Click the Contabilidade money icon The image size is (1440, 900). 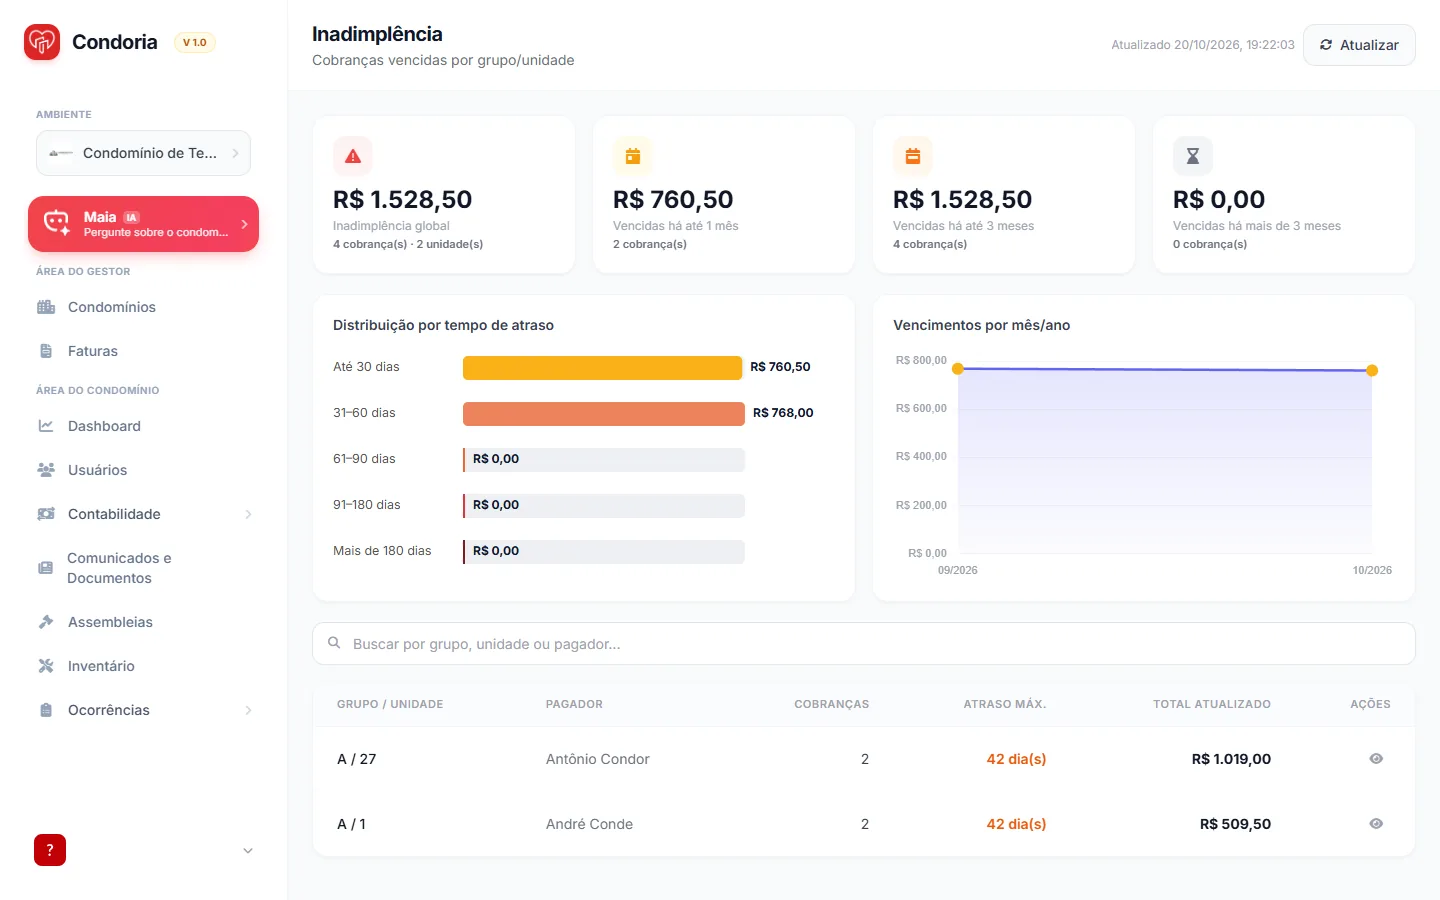pos(46,514)
